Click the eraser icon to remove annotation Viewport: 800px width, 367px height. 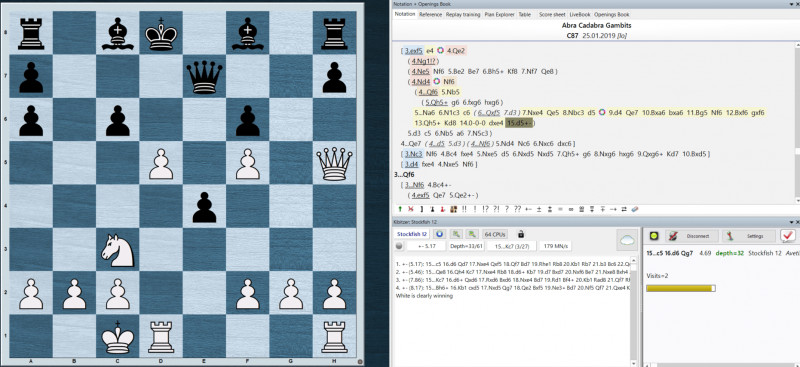click(x=635, y=209)
